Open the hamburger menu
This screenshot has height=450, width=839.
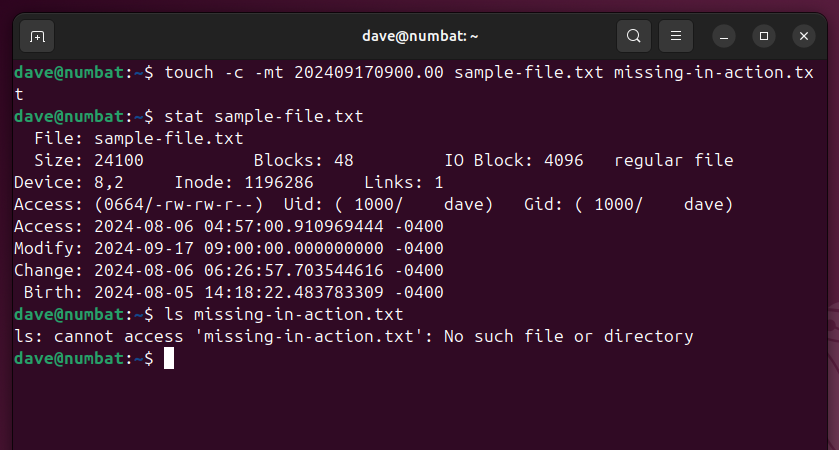676,36
